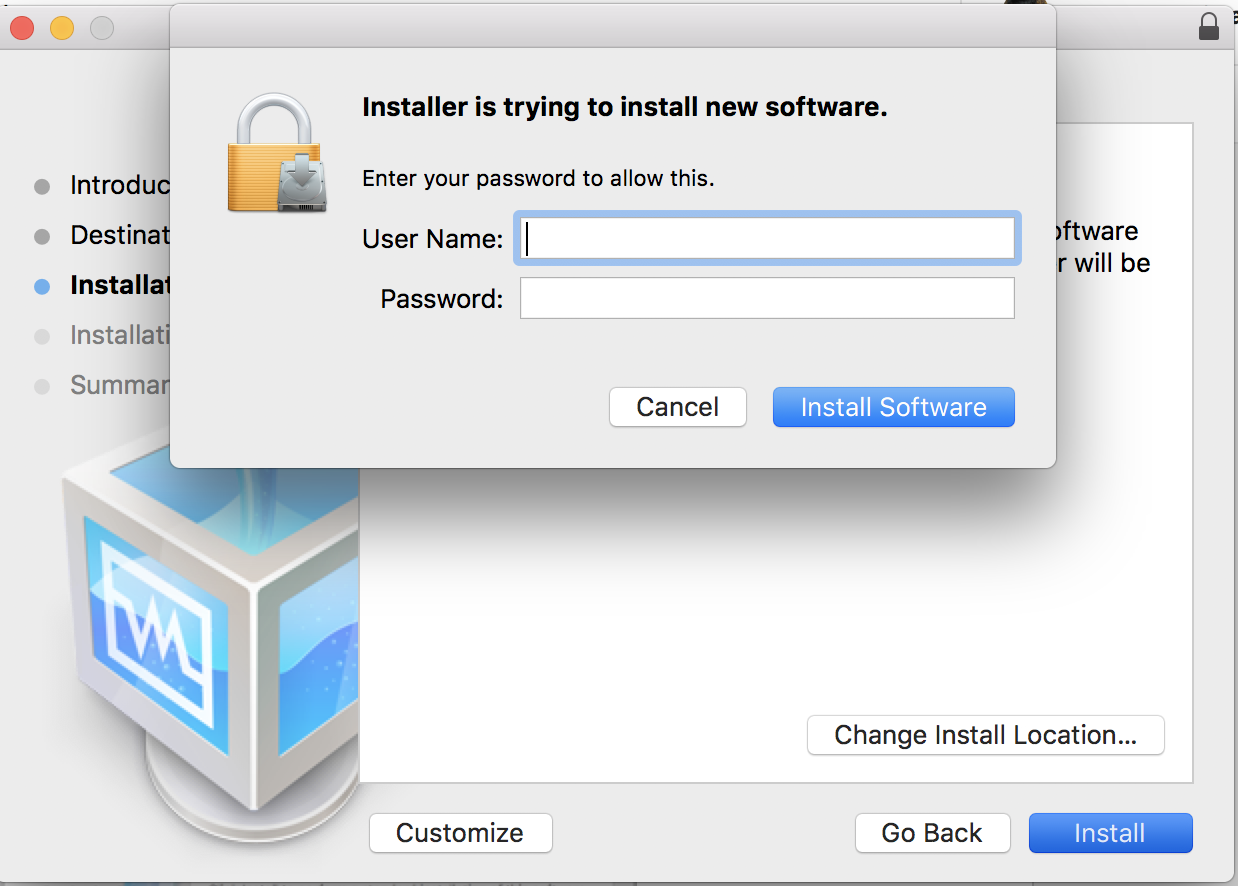Click the gray dot beside Destination step
This screenshot has width=1238, height=886.
coord(42,235)
